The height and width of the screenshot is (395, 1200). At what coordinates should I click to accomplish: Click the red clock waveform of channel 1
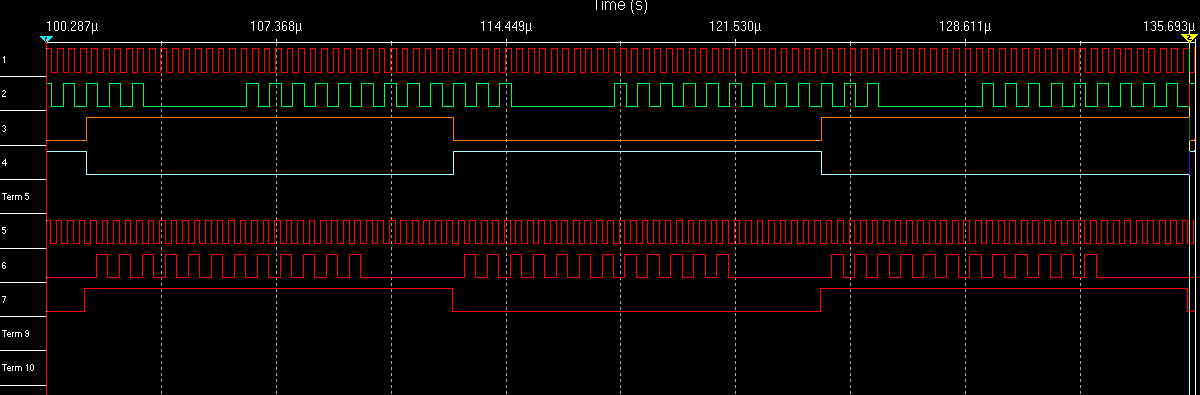click(x=620, y=60)
